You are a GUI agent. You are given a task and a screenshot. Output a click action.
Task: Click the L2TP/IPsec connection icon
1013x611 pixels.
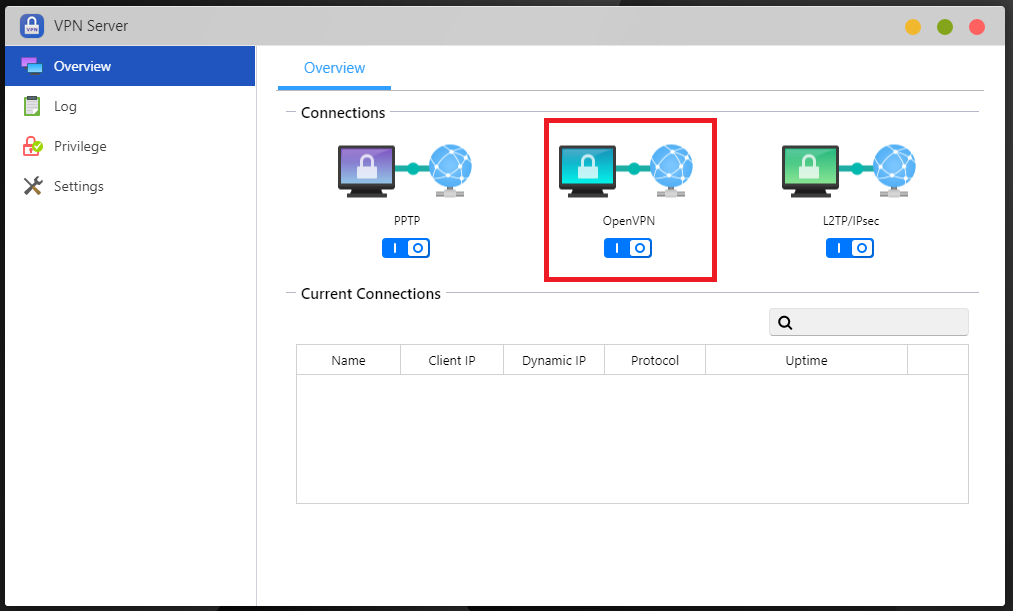click(x=849, y=171)
